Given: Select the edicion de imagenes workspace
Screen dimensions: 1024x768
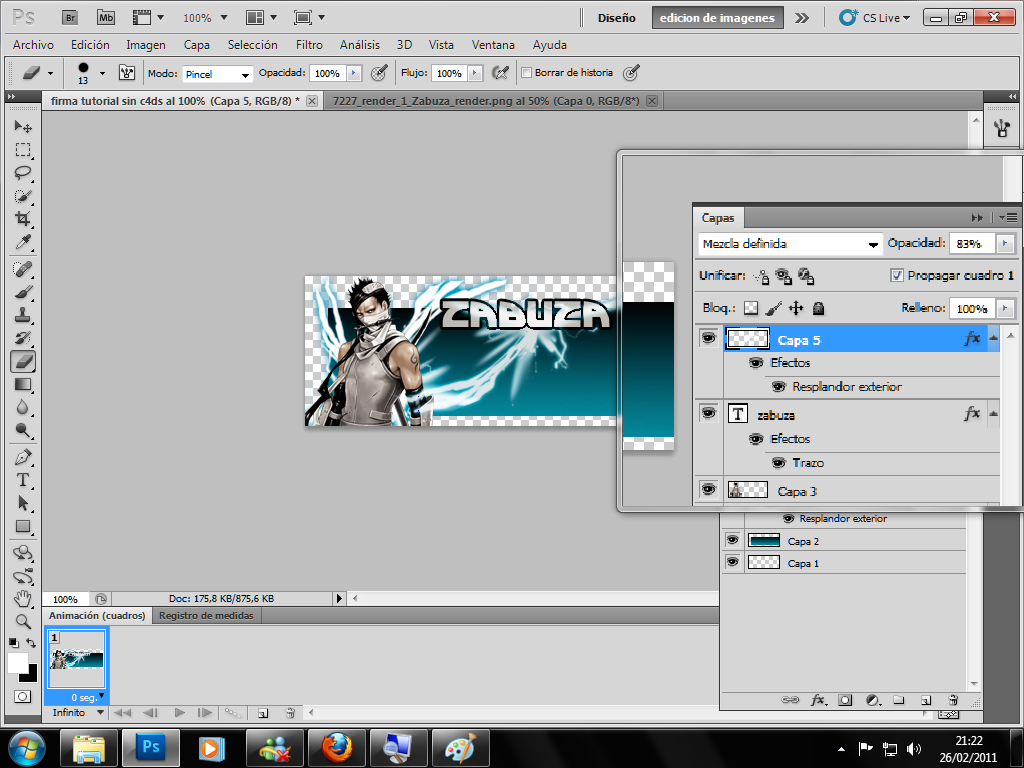Looking at the screenshot, I should (x=717, y=18).
